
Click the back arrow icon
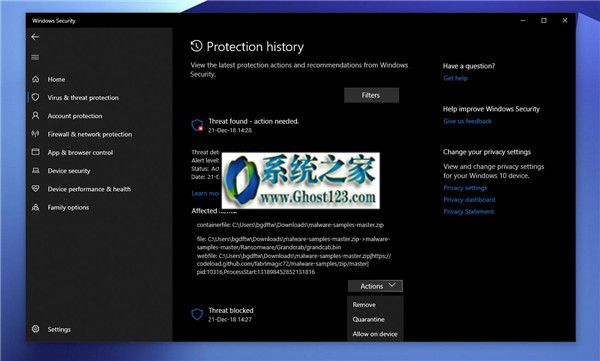pyautogui.click(x=35, y=37)
